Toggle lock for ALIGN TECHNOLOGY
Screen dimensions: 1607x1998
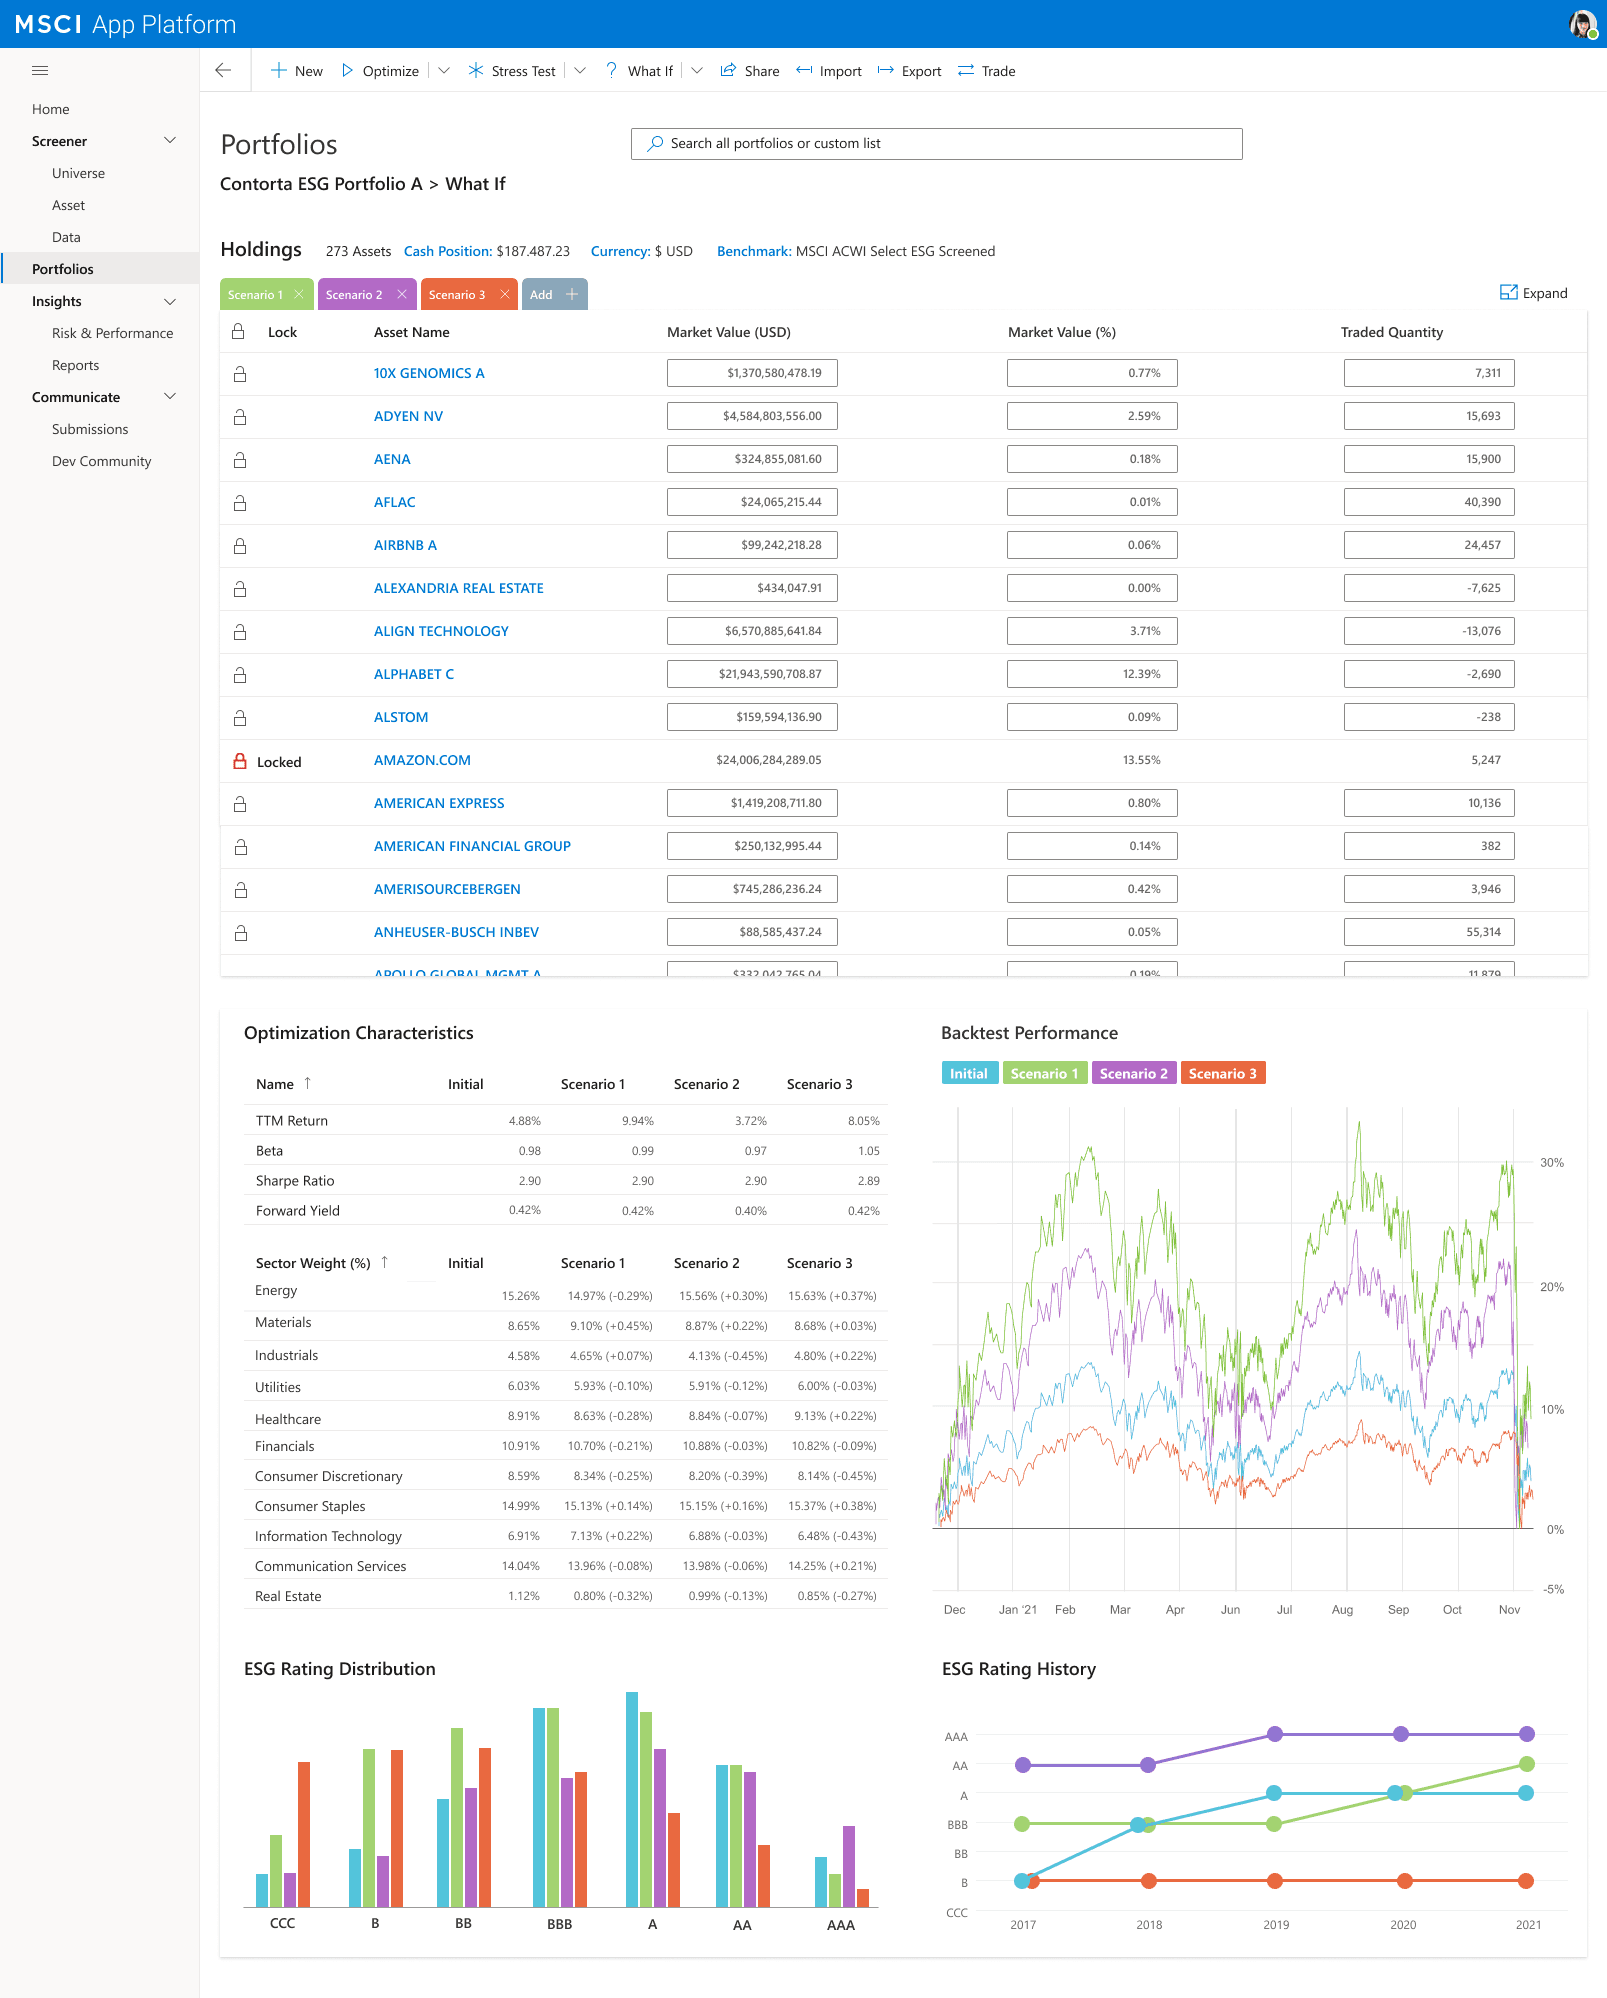coord(240,632)
